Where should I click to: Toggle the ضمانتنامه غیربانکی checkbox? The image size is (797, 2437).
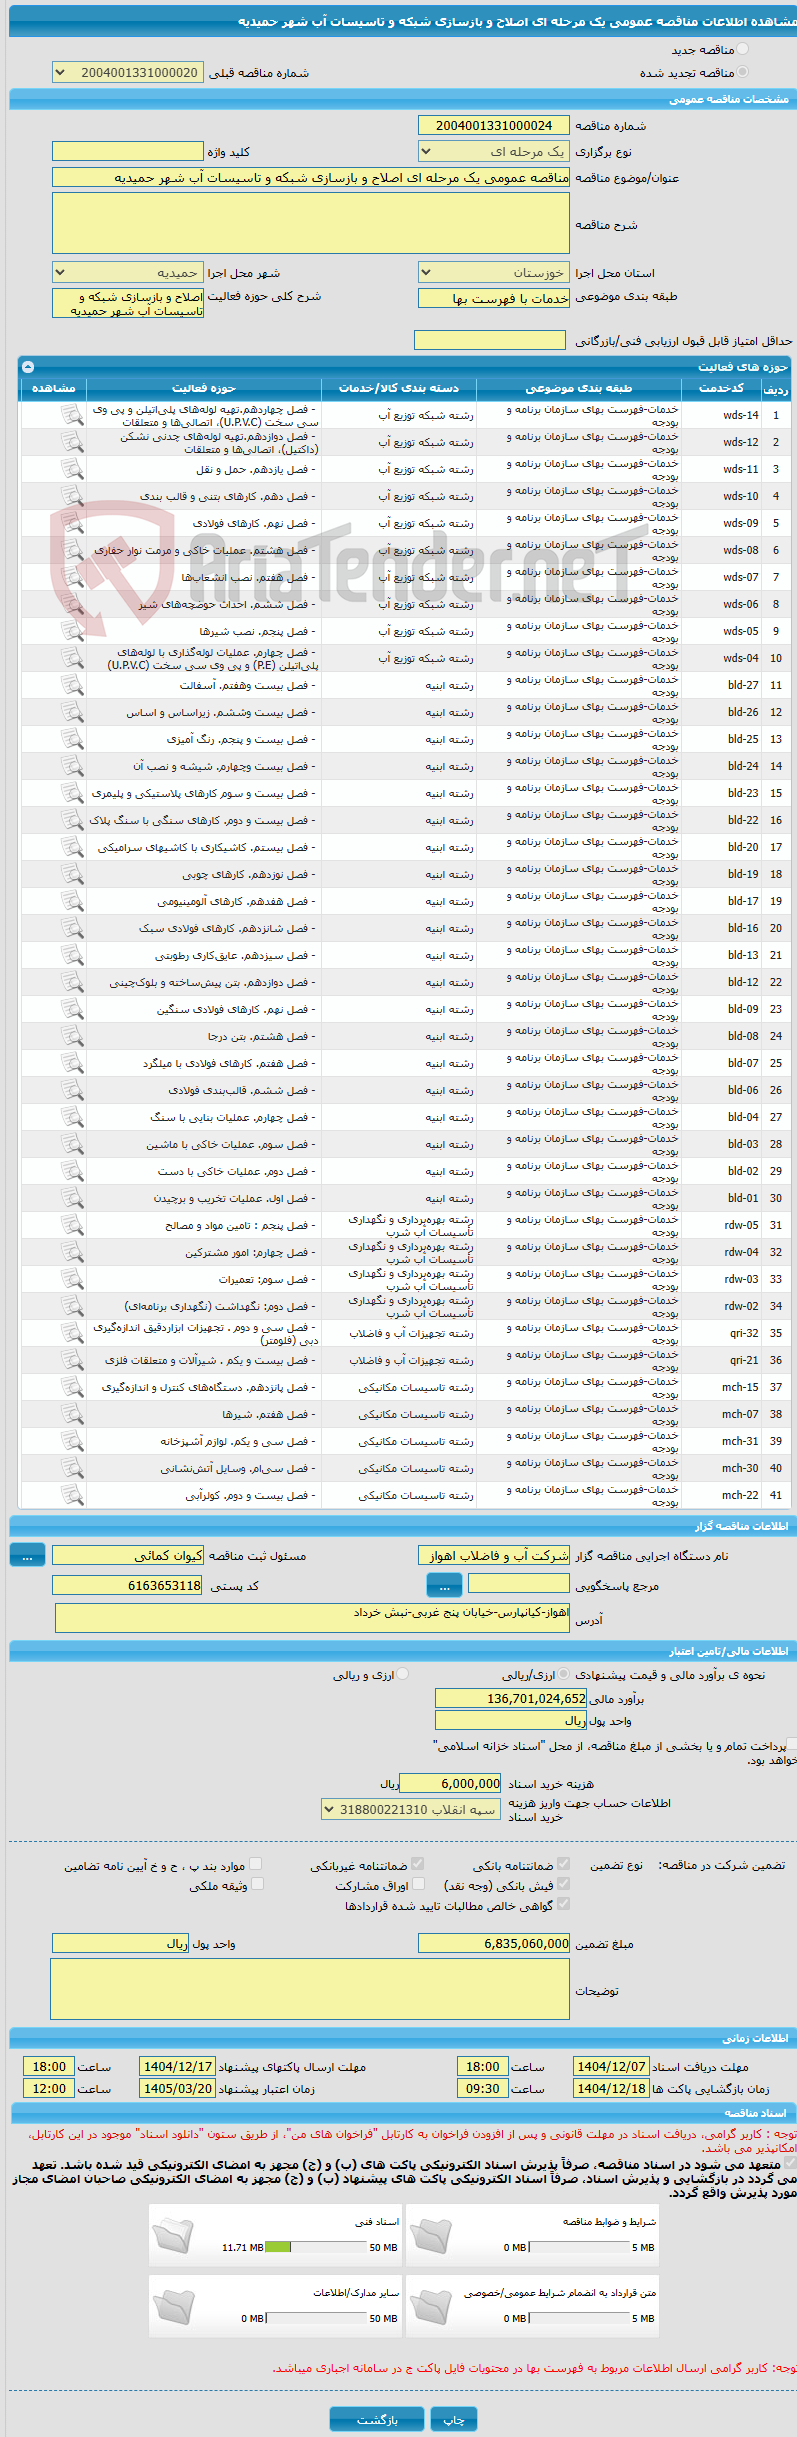(x=418, y=1864)
